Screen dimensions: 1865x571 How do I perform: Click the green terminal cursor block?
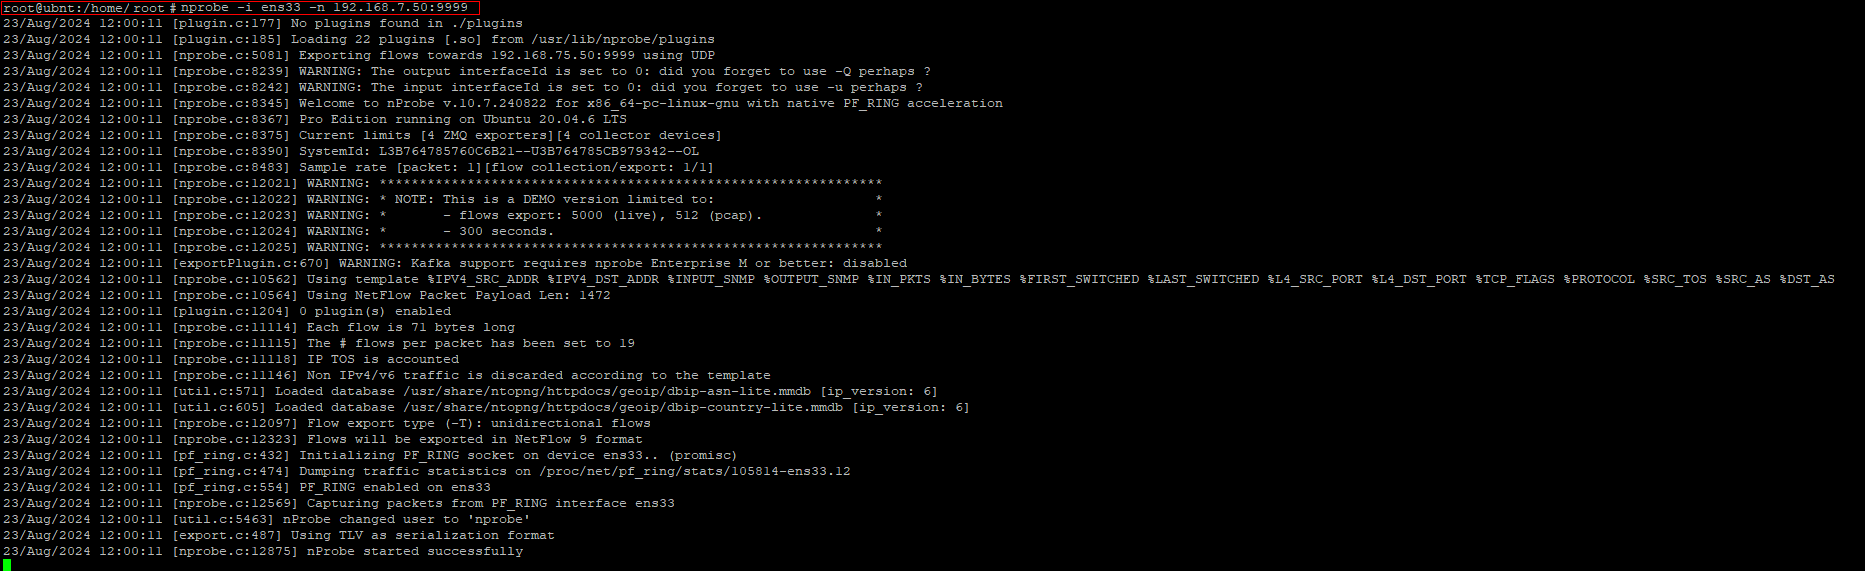point(7,565)
